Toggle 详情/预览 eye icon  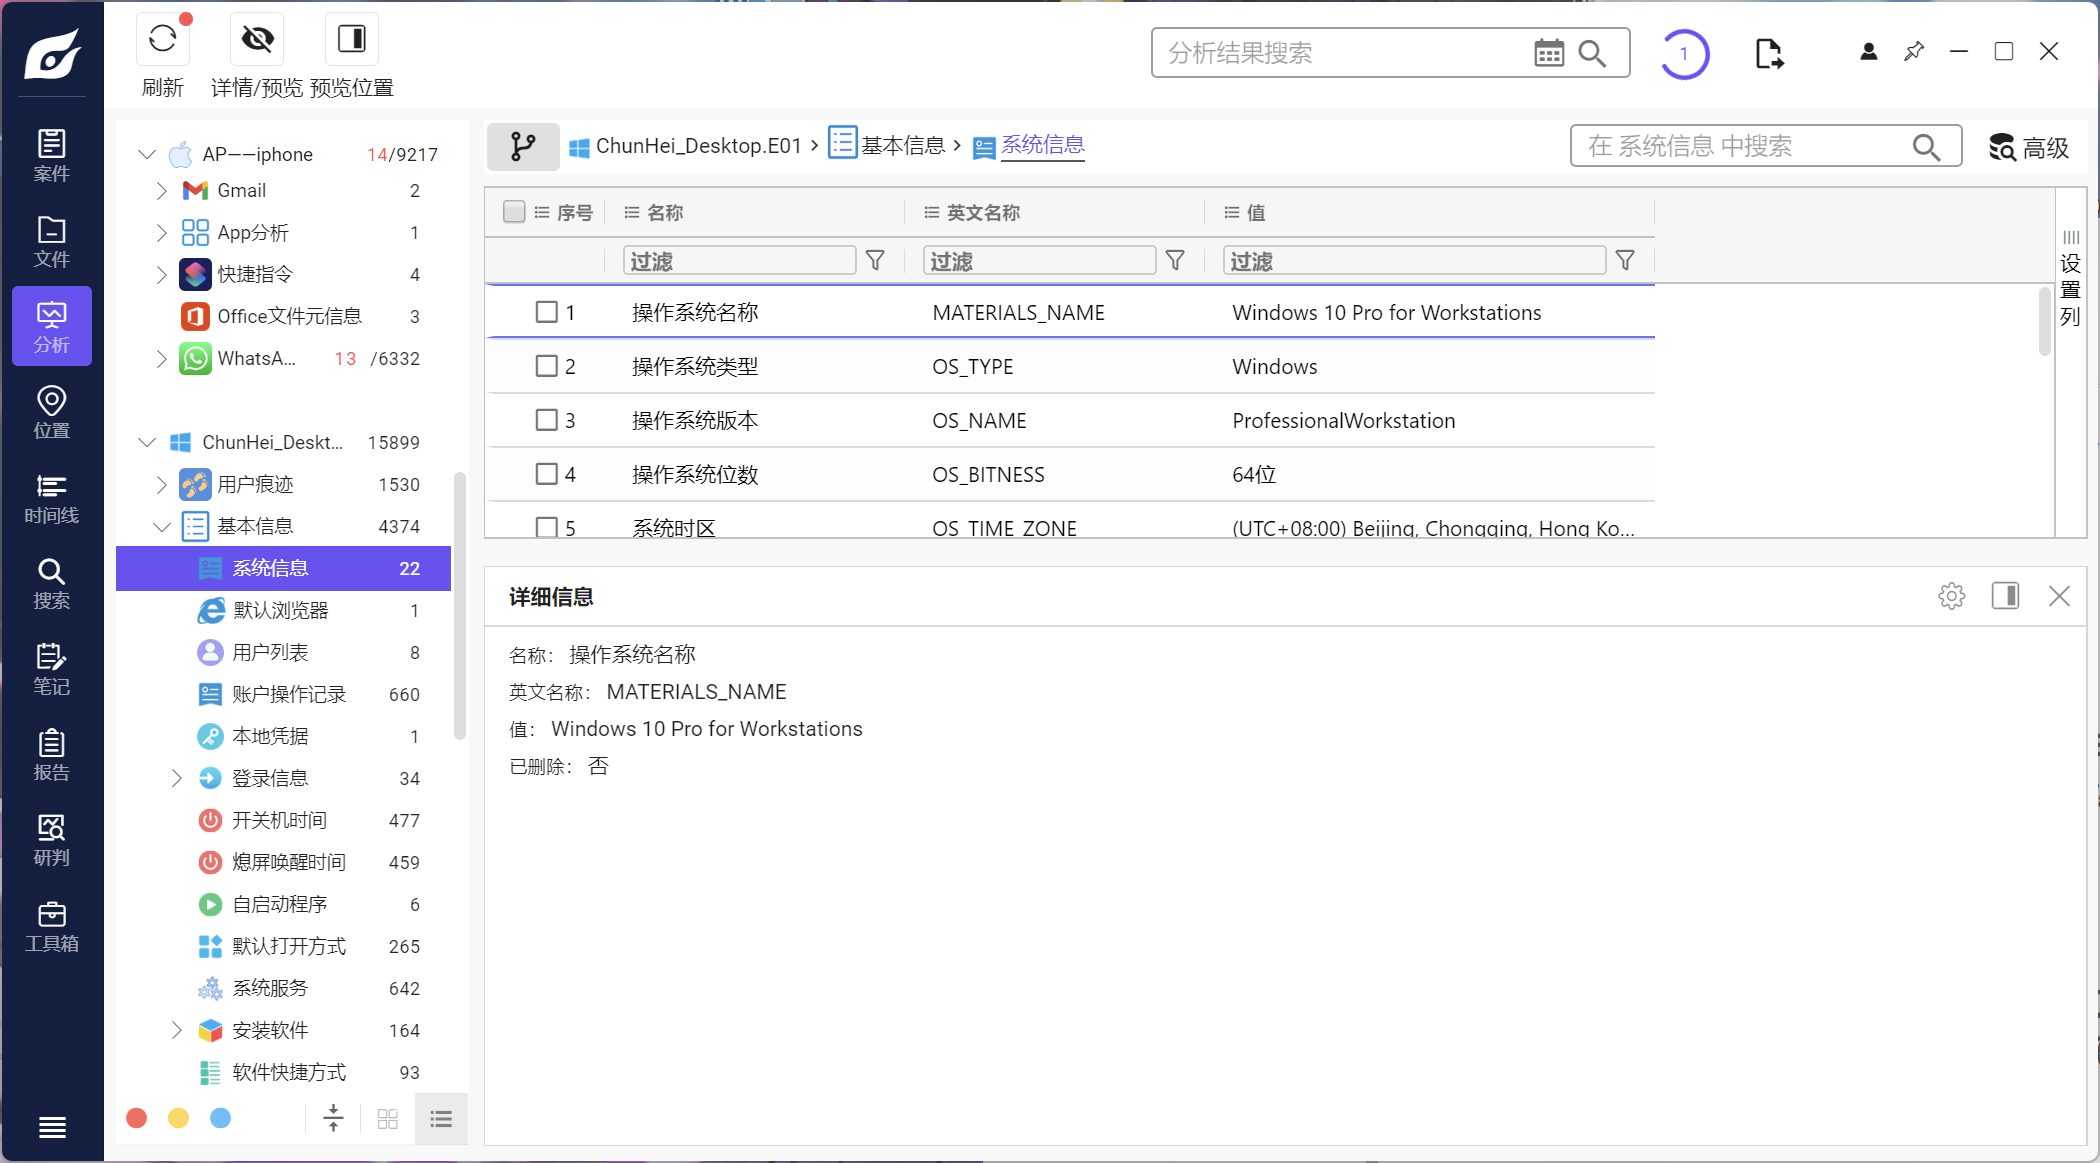(257, 39)
